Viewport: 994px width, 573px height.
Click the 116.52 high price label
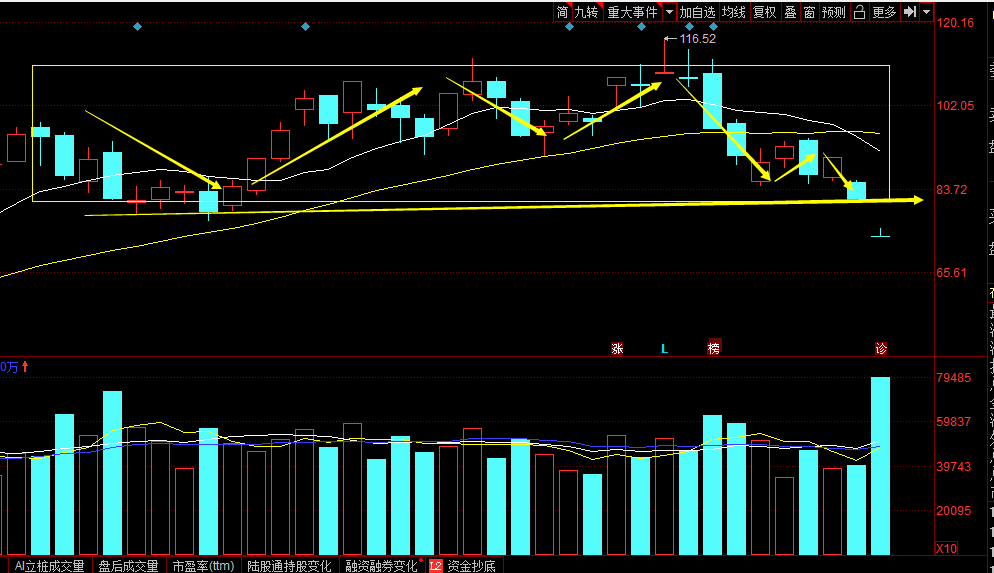click(697, 39)
